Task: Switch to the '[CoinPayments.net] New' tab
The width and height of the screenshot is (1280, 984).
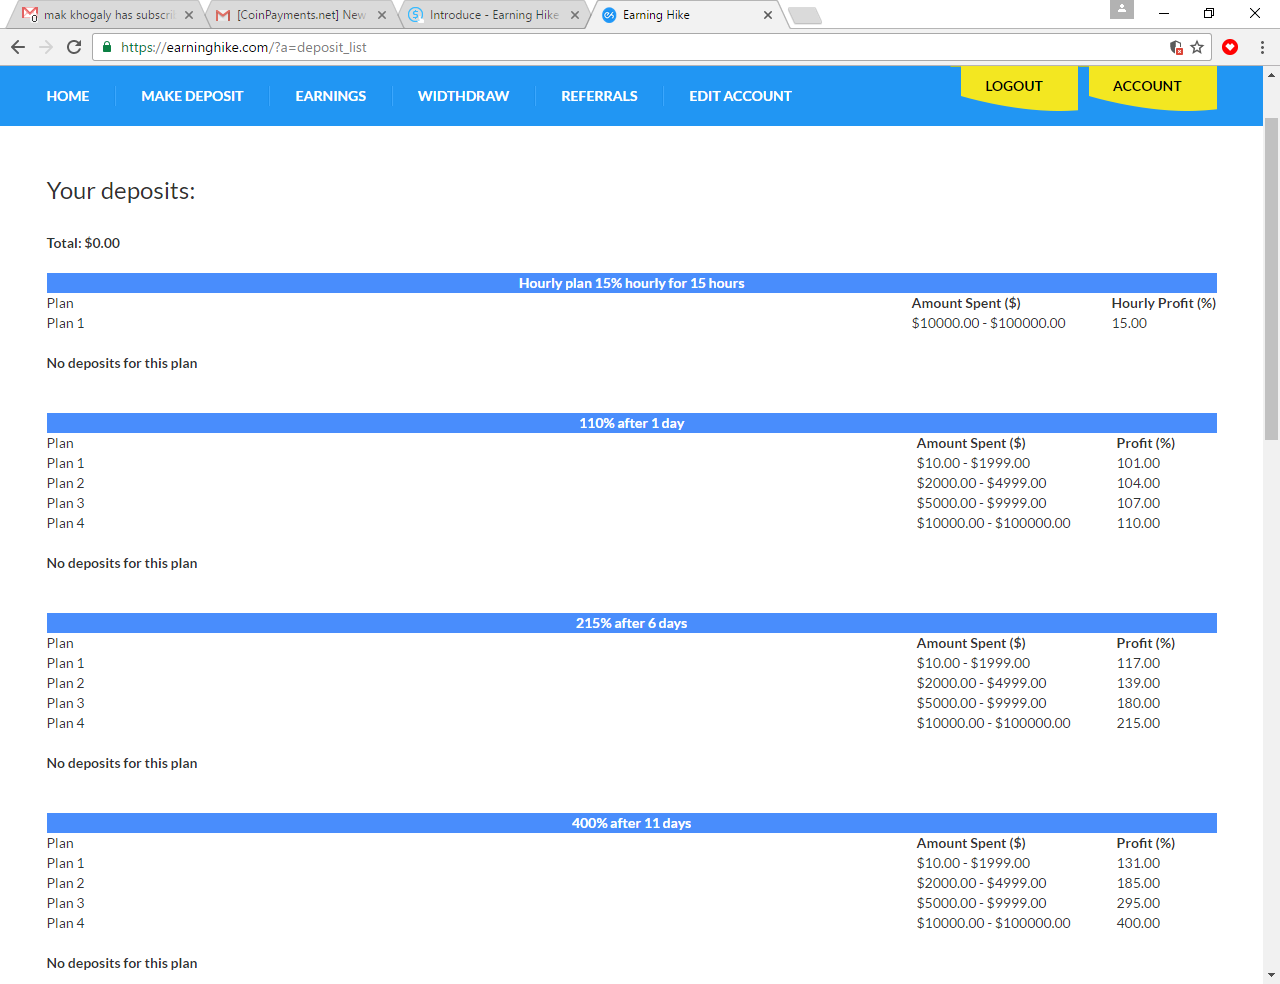Action: click(x=301, y=15)
